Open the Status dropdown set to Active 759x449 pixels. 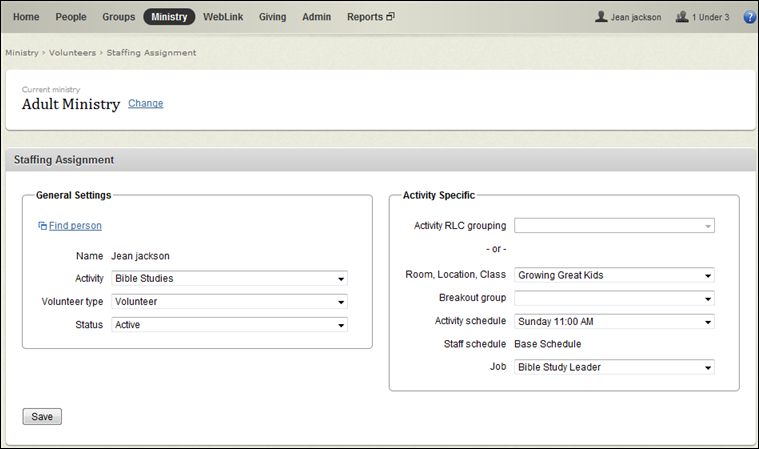pyautogui.click(x=229, y=325)
